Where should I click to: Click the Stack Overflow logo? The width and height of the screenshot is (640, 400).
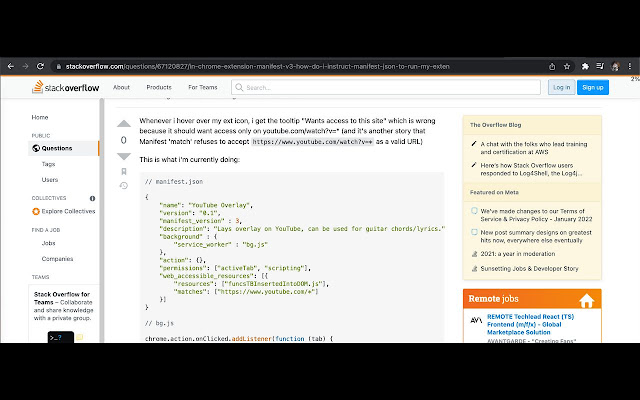(64, 88)
